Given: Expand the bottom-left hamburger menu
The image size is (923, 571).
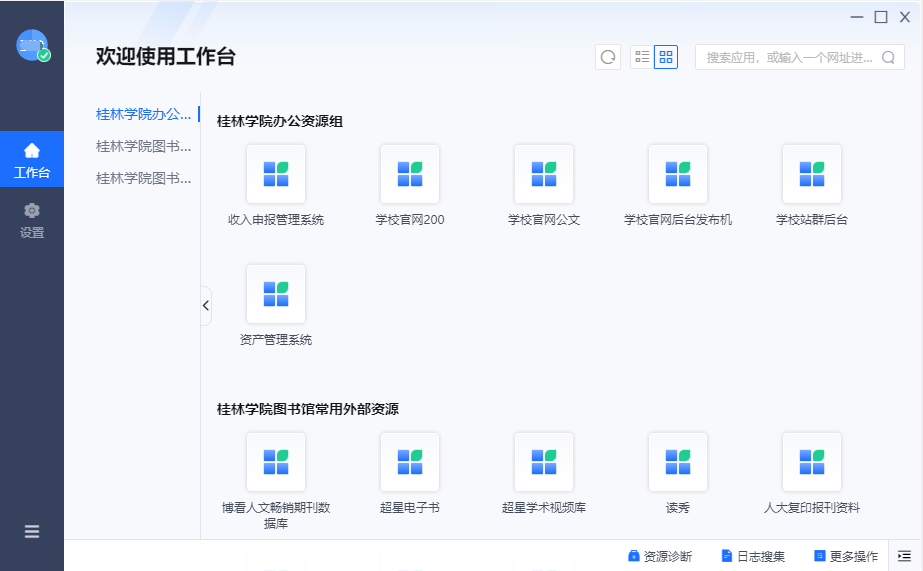Looking at the screenshot, I should (x=32, y=532).
